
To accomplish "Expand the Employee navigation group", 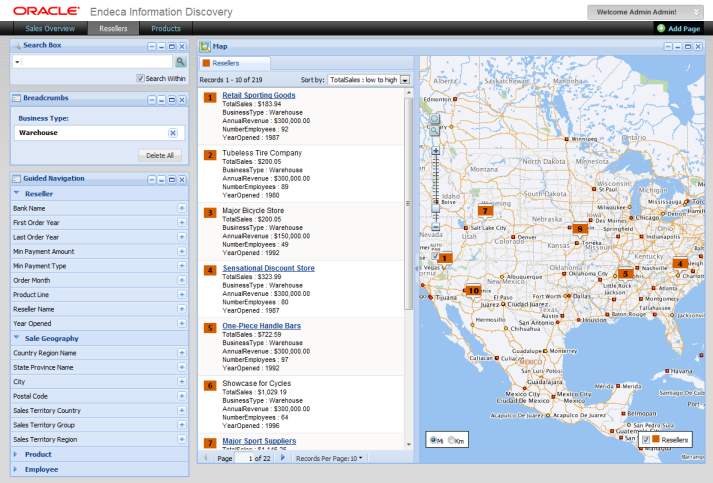I will (16, 469).
